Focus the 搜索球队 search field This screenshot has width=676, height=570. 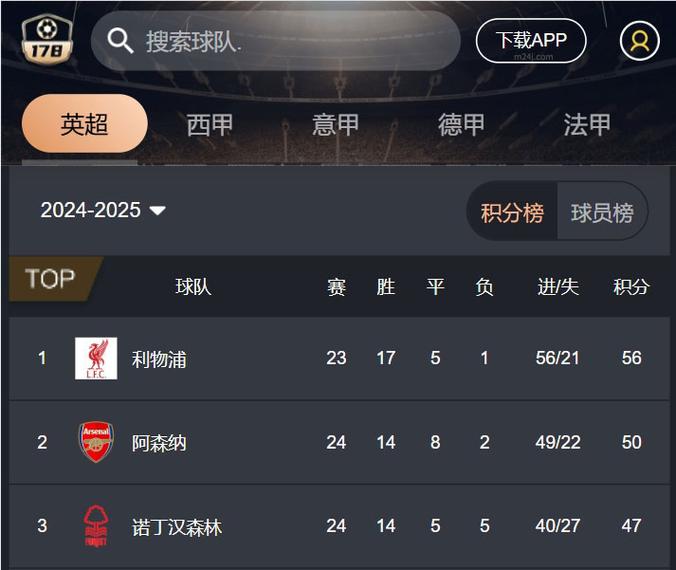click(x=290, y=41)
